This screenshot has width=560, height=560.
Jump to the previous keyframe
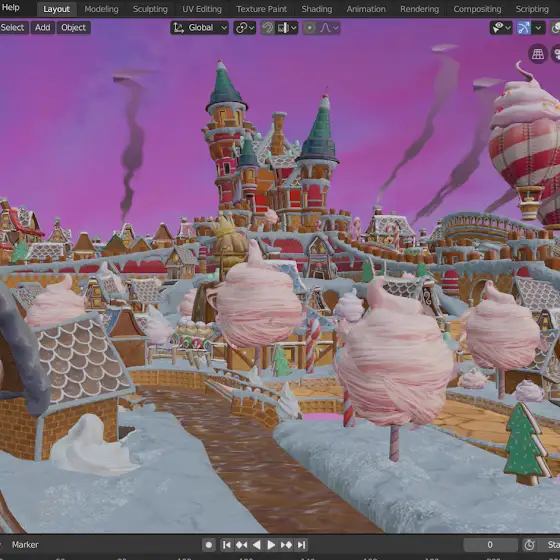pos(241,545)
